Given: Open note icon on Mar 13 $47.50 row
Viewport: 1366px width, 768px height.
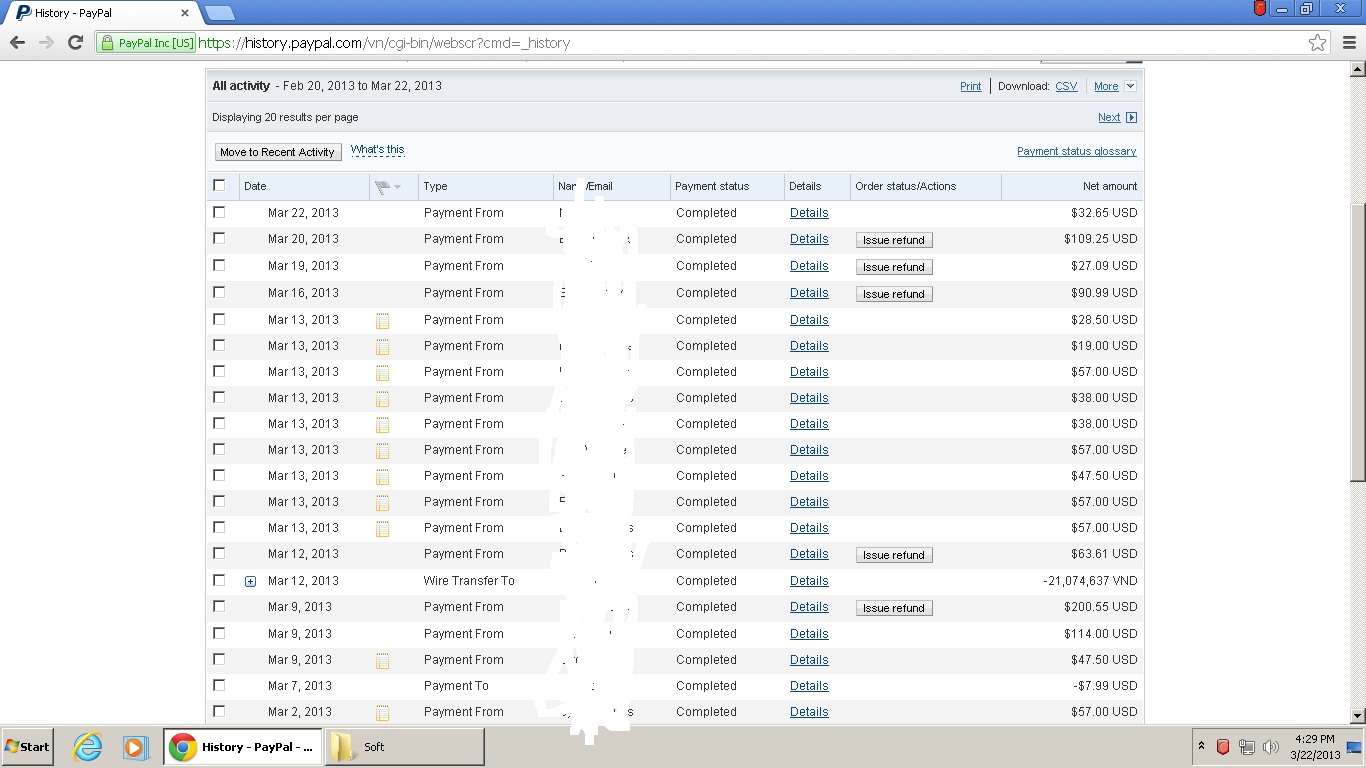Looking at the screenshot, I should click(x=382, y=477).
